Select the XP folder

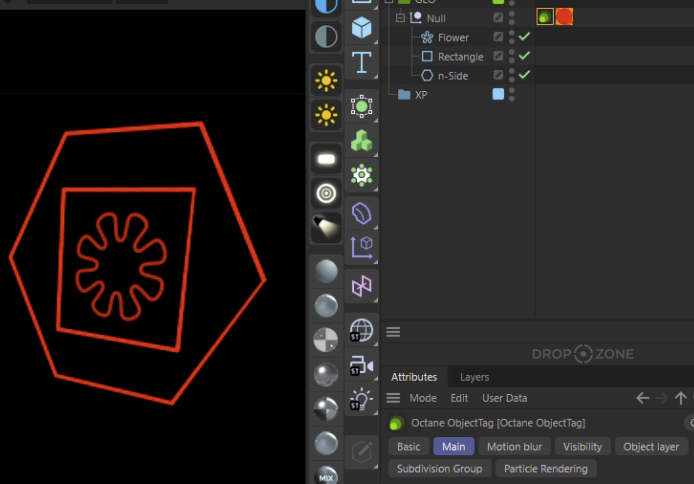(421, 95)
